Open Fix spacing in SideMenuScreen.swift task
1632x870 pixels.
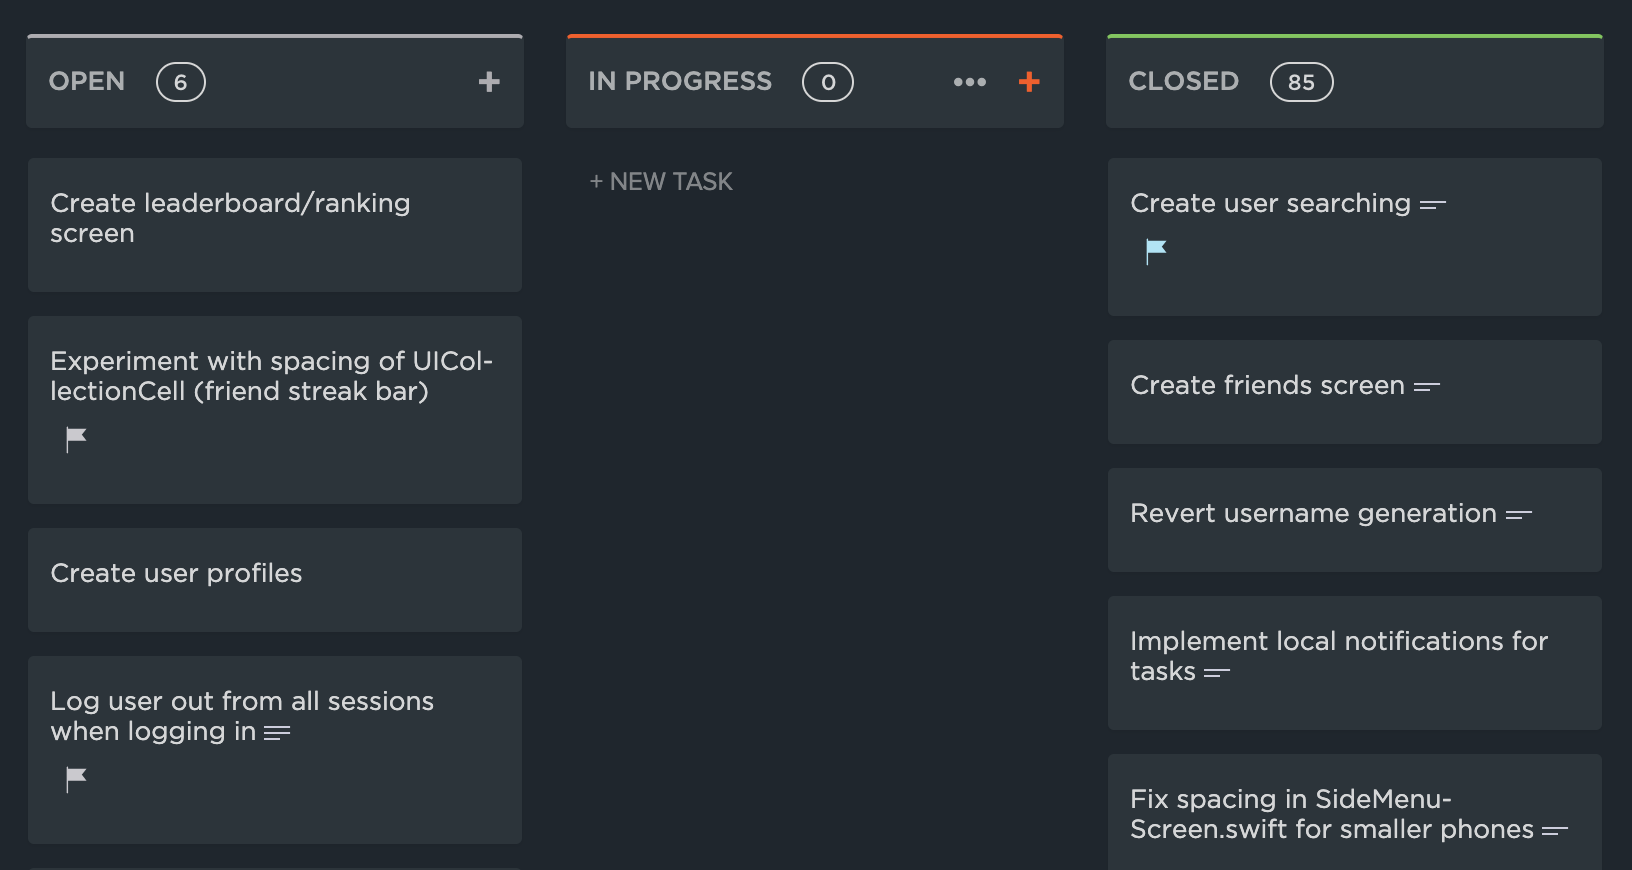pyautogui.click(x=1330, y=814)
